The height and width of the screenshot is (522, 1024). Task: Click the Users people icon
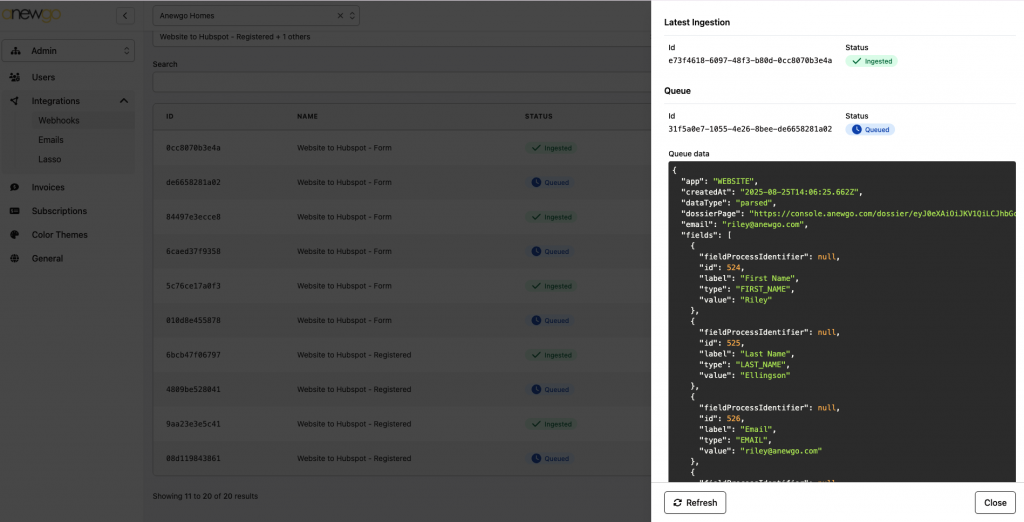(x=14, y=77)
